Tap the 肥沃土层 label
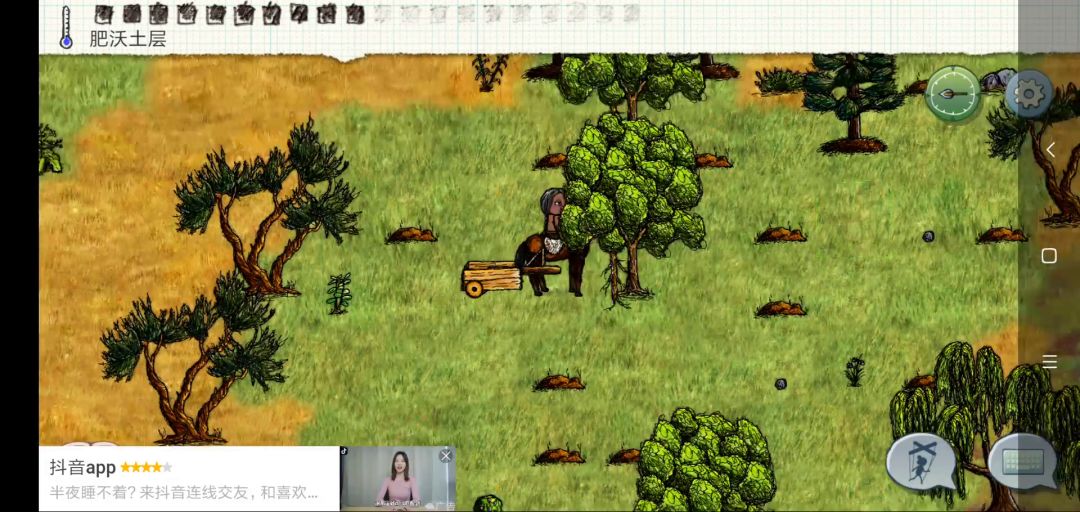 pyautogui.click(x=127, y=39)
